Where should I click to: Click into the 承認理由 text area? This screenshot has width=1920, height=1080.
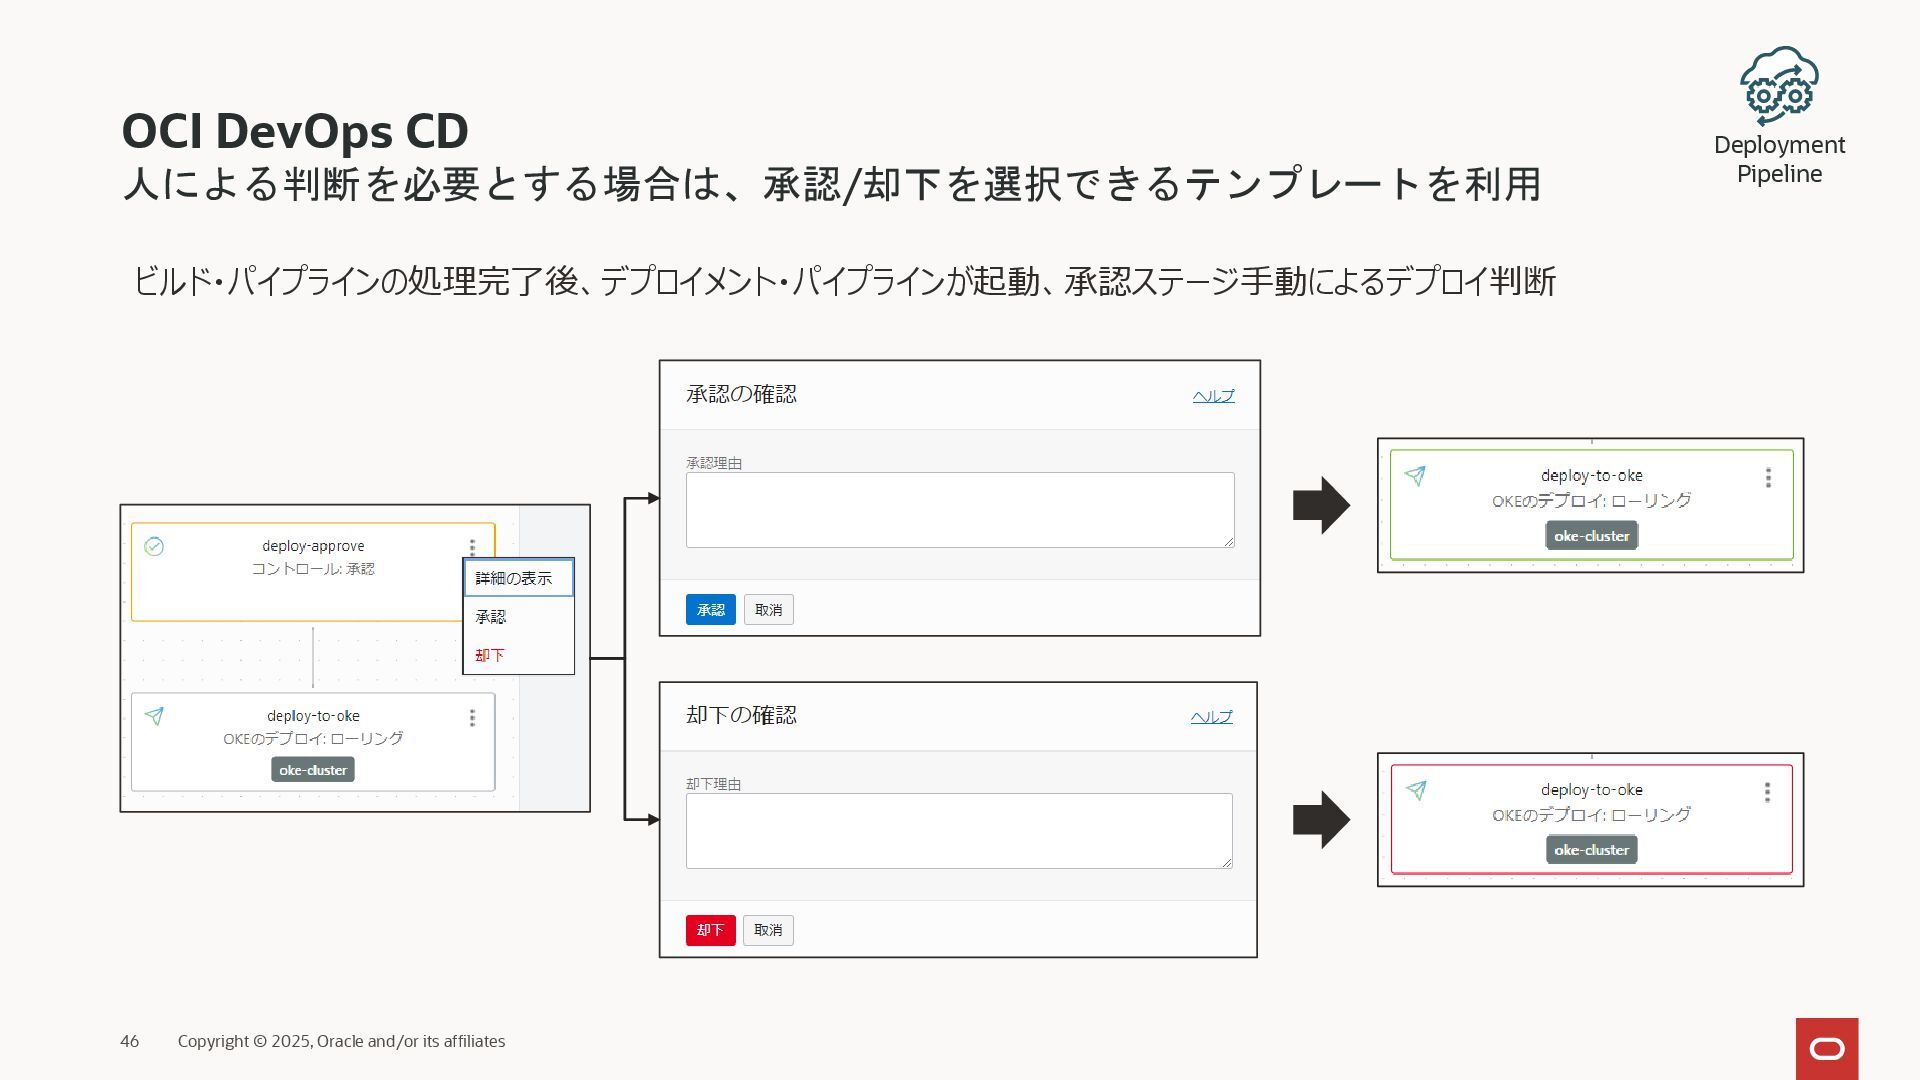pyautogui.click(x=959, y=510)
